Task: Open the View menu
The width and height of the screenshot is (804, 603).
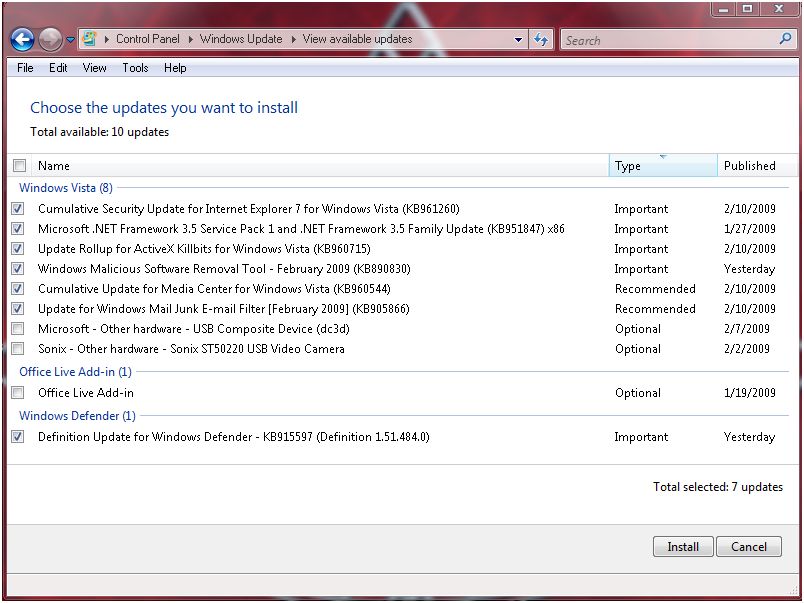Action: [94, 68]
